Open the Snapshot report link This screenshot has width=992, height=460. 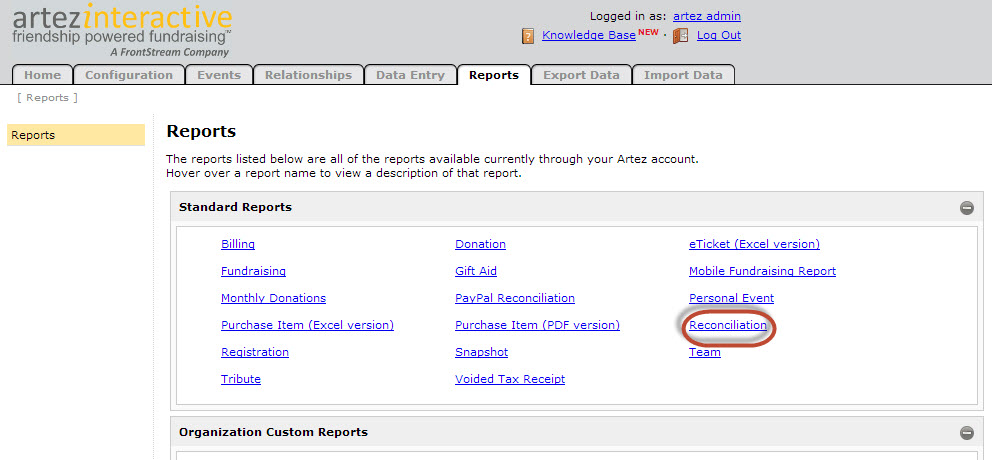(481, 352)
